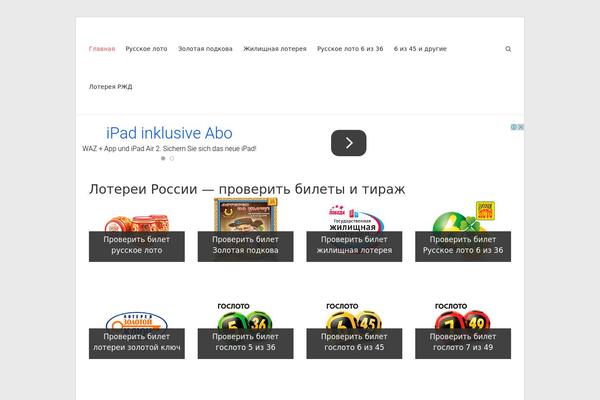The height and width of the screenshot is (400, 600).
Task: Open Лотерея РЖД menu item
Action: pos(111,87)
